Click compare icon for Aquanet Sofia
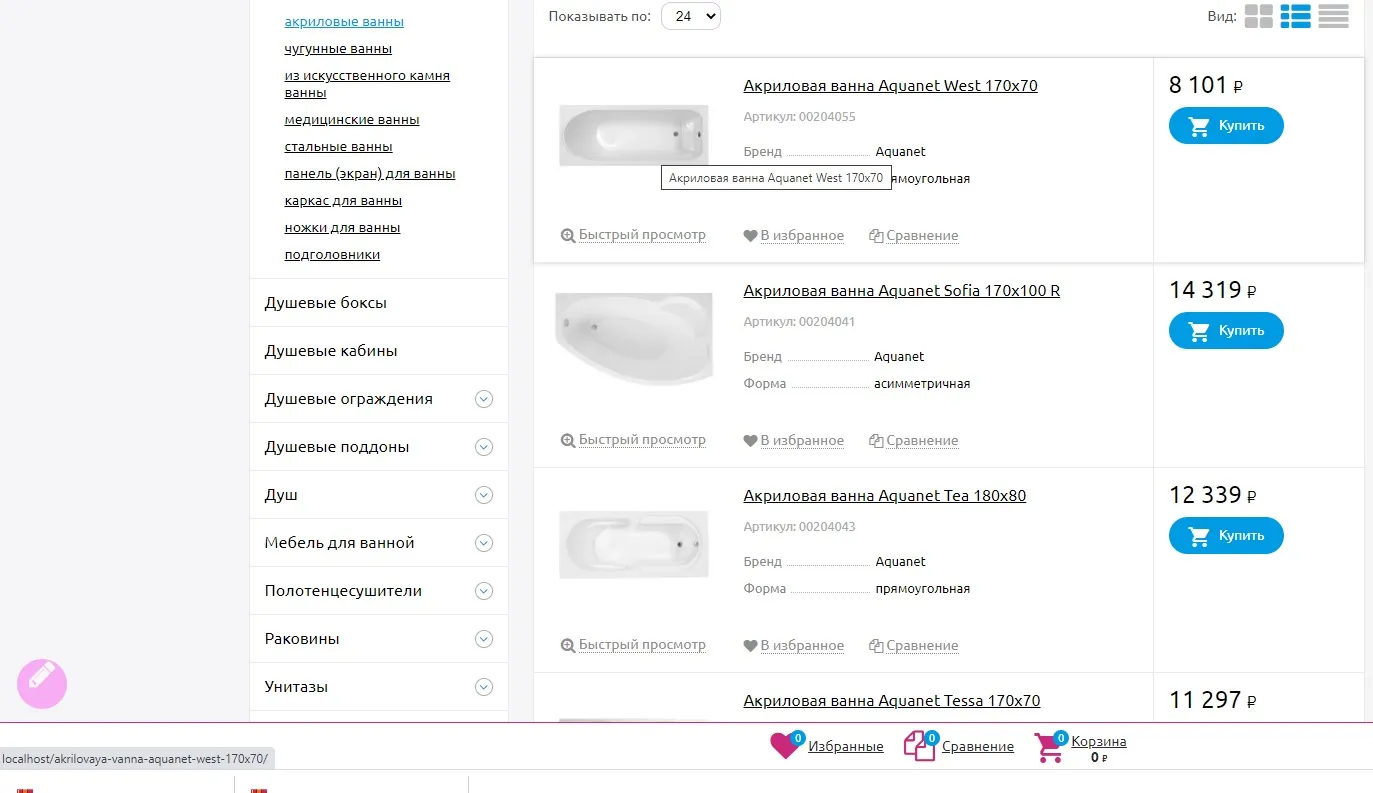Screen dimensions: 1373x793 (876, 441)
